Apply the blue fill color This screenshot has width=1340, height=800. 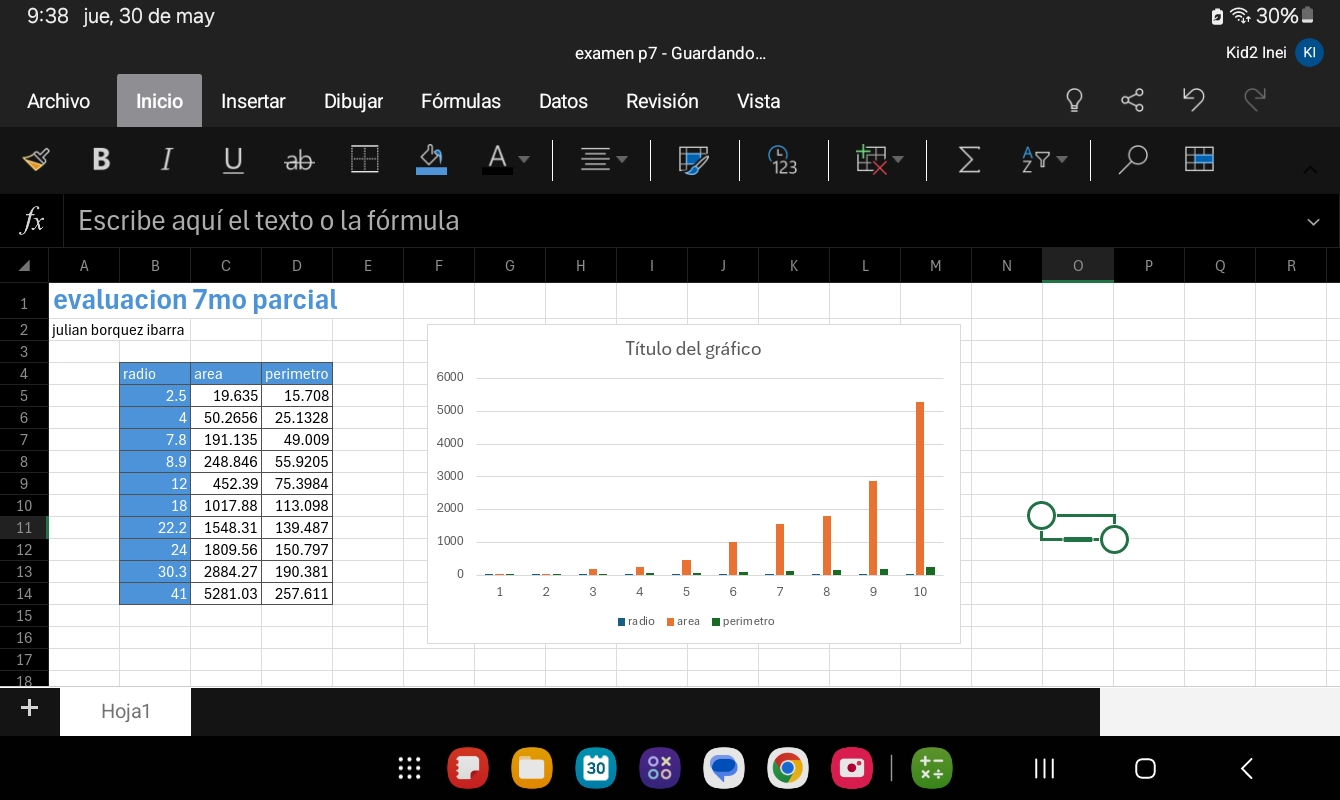pyautogui.click(x=431, y=160)
